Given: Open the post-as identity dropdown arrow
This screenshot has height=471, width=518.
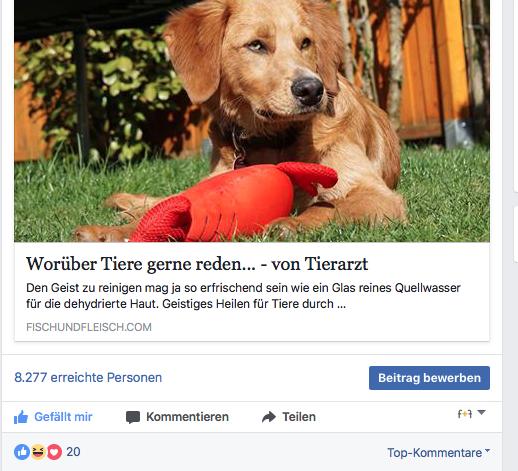Looking at the screenshot, I should tap(481, 413).
